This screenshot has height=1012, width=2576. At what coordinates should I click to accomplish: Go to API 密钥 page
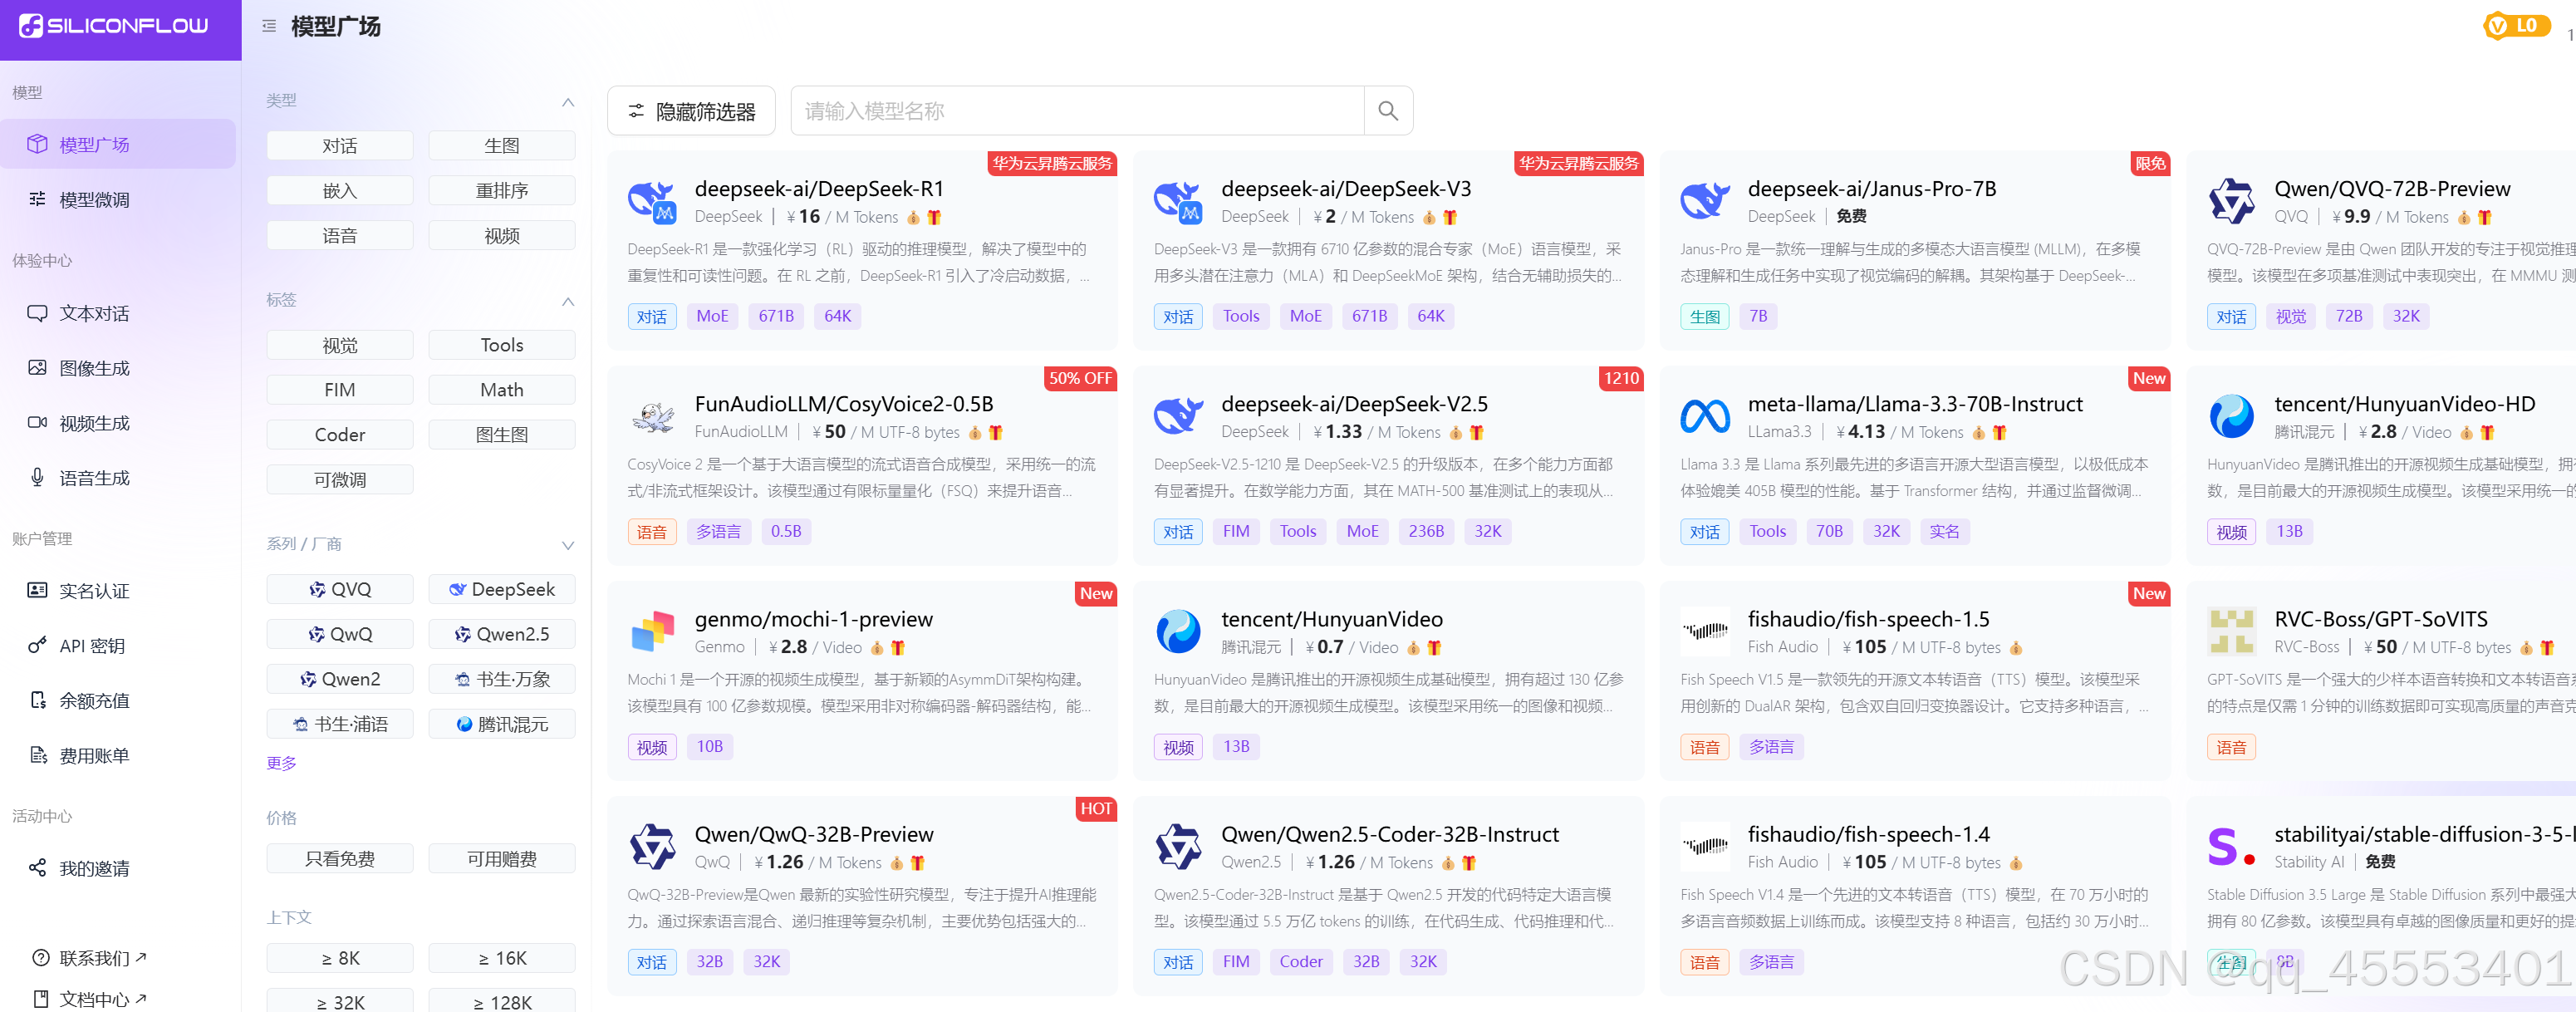pyautogui.click(x=91, y=646)
